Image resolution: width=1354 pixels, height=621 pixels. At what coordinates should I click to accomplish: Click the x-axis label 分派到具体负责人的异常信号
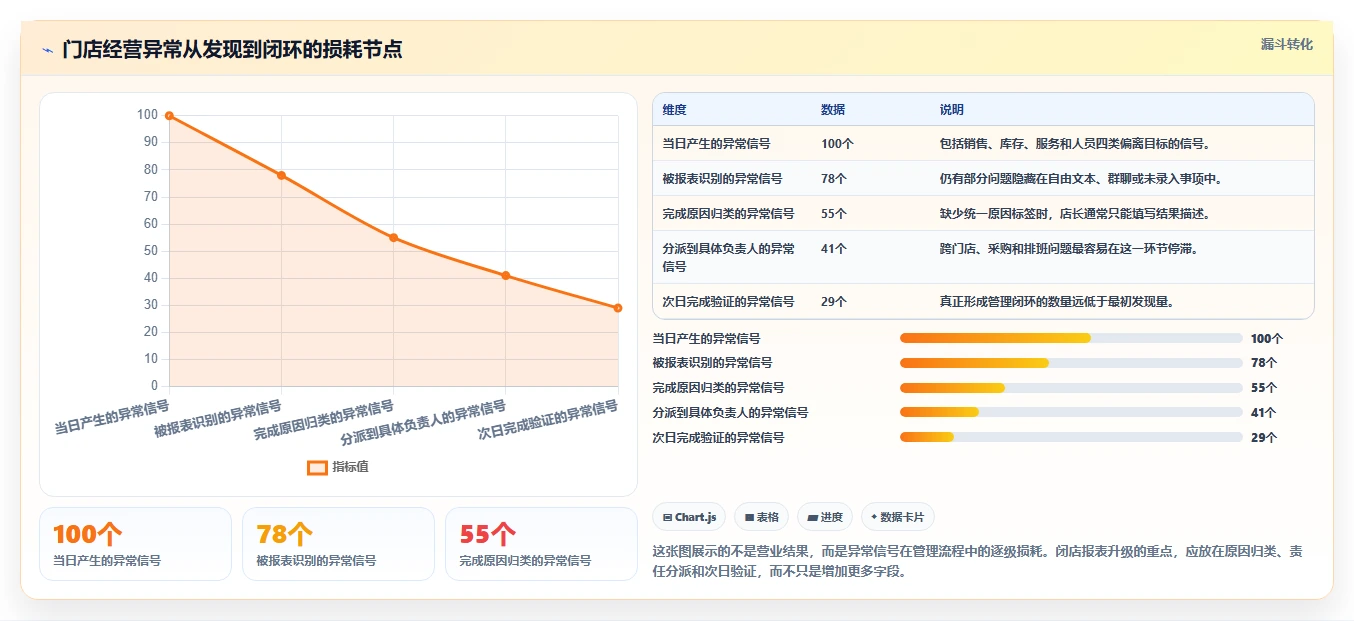pos(424,424)
